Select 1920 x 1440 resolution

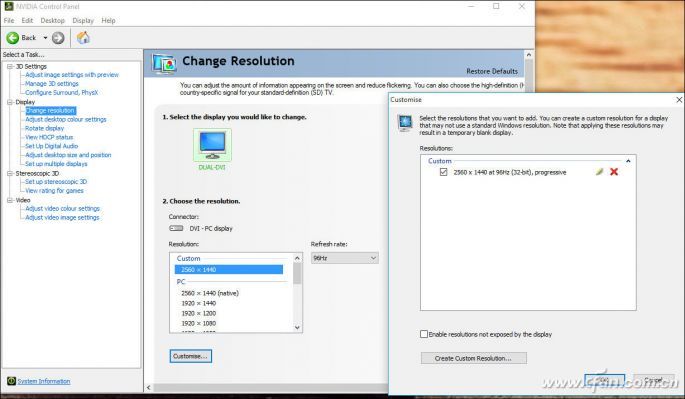[199, 303]
